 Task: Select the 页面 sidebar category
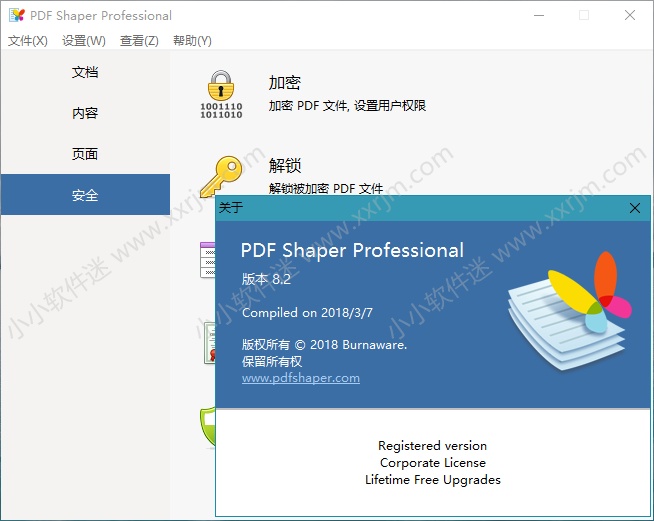85,154
